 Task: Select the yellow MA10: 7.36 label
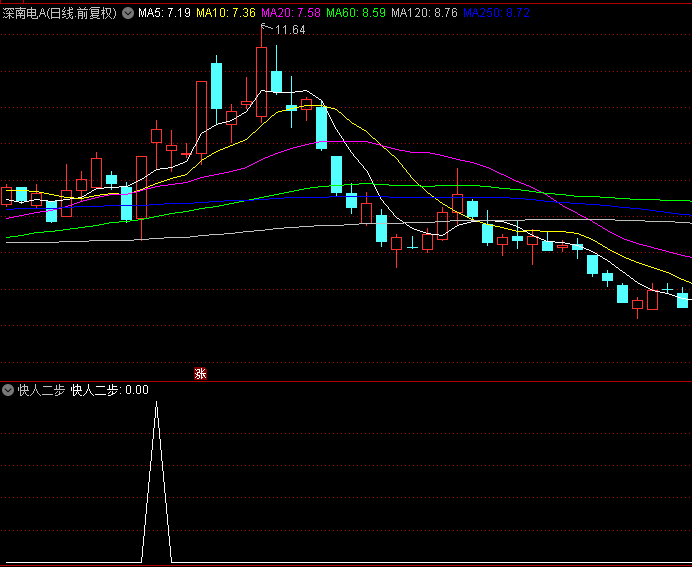tap(226, 13)
